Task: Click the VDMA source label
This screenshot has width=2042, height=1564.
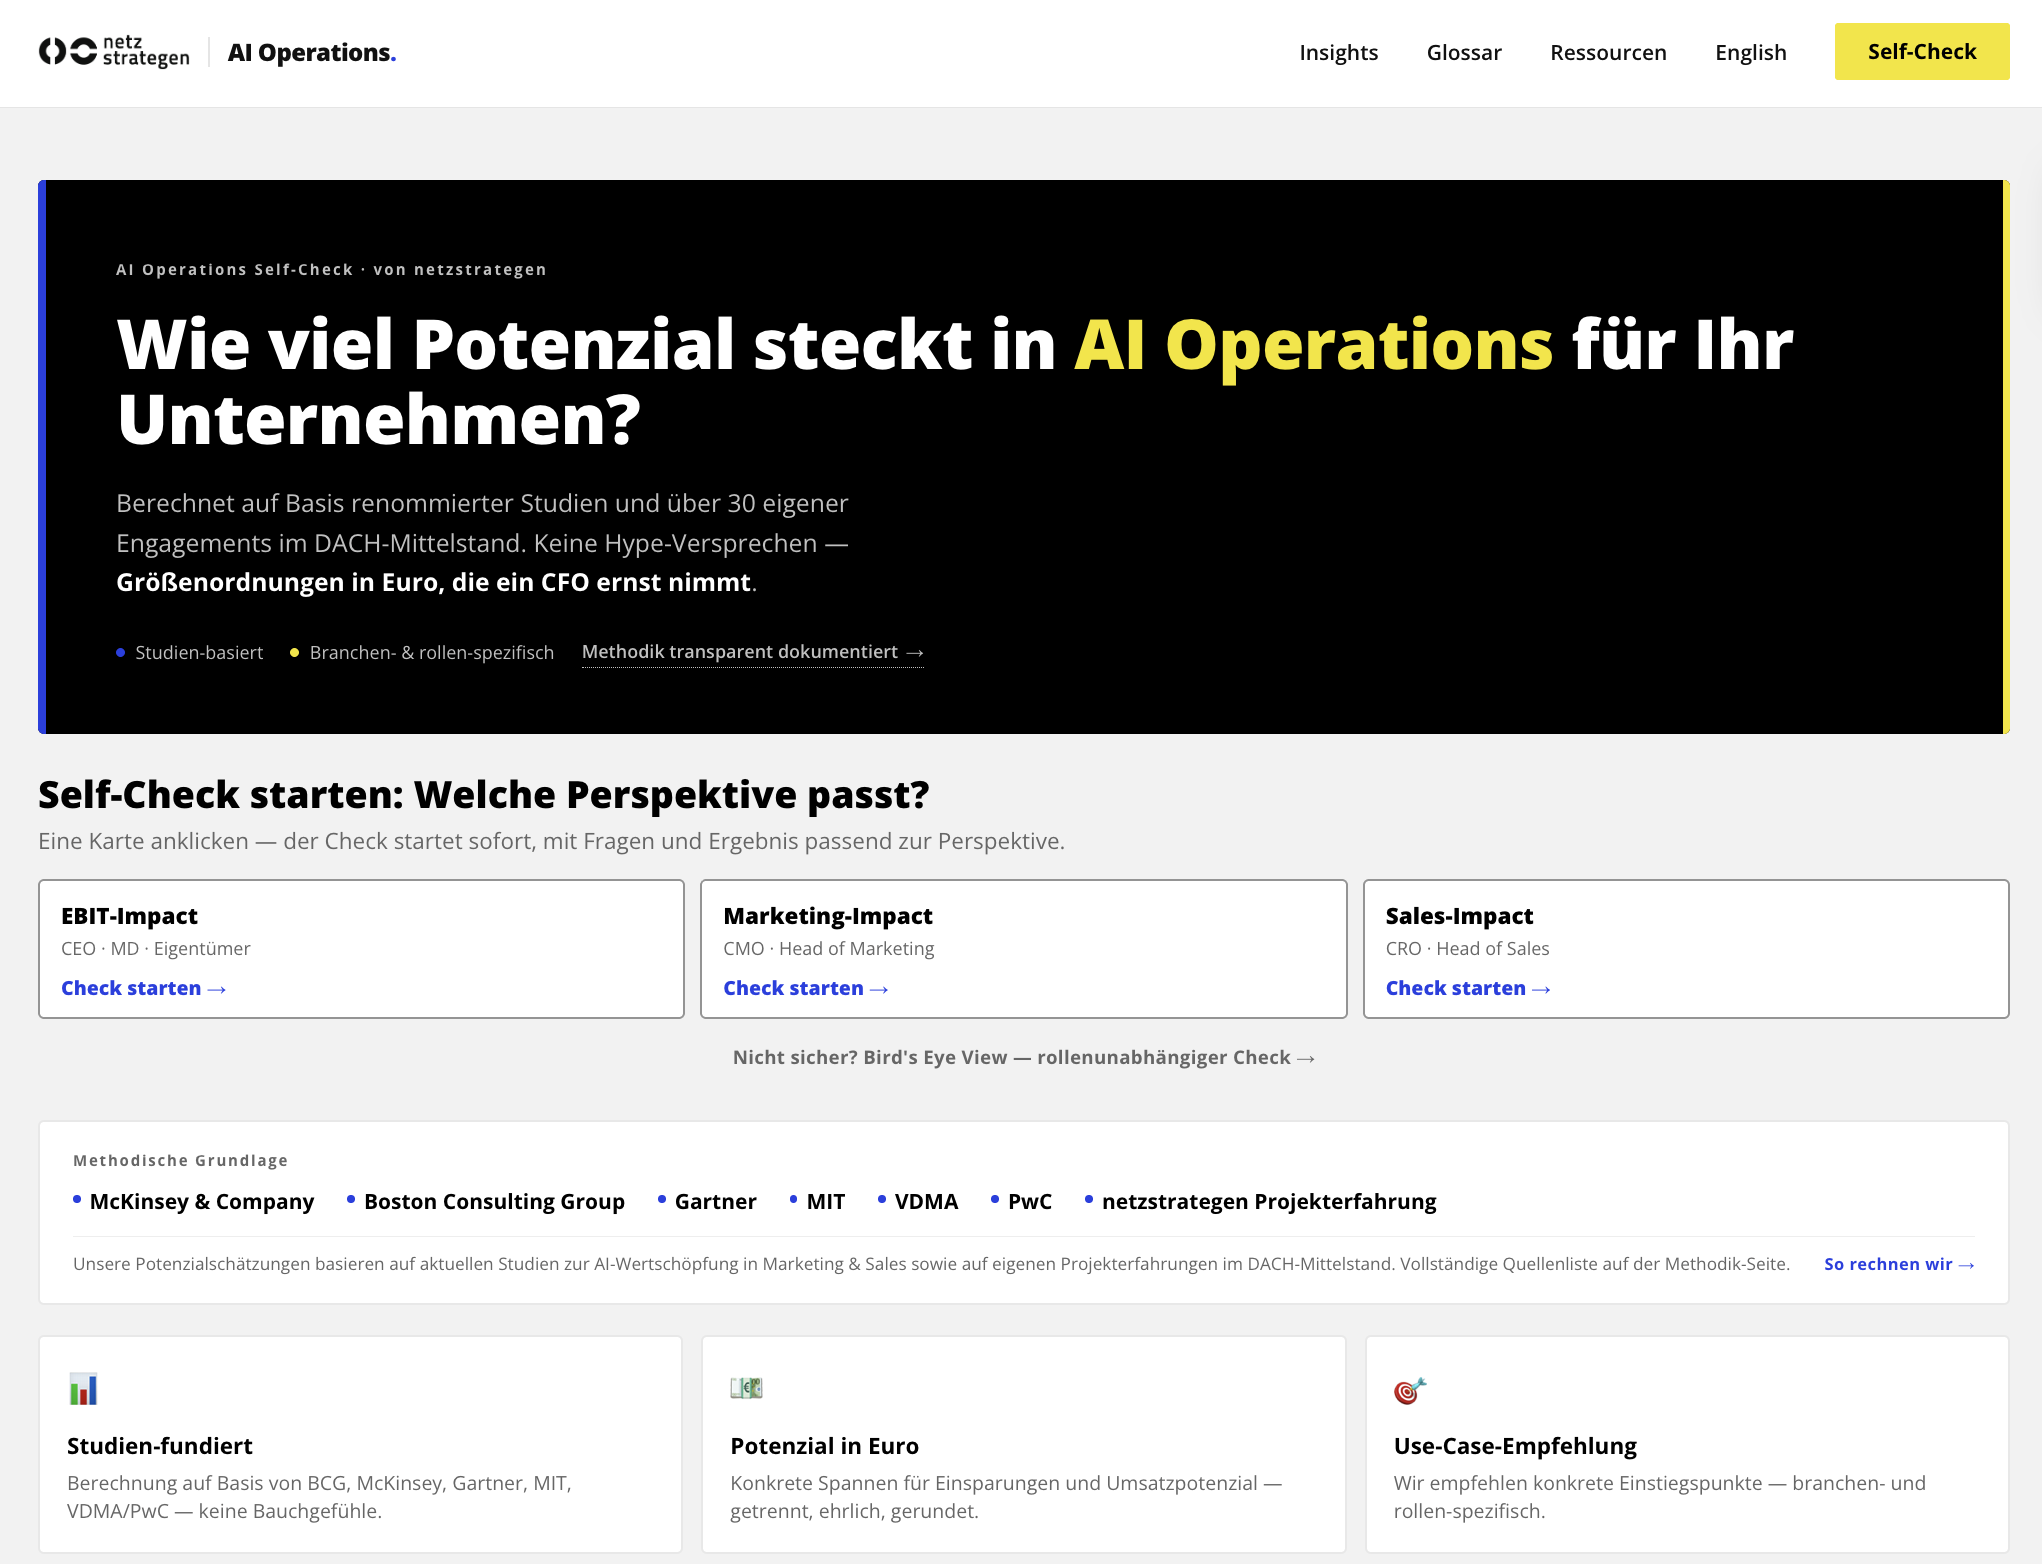Action: [x=926, y=1202]
